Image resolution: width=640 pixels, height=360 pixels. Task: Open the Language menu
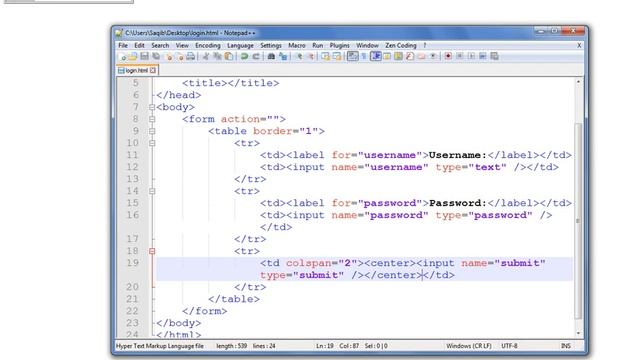click(240, 45)
